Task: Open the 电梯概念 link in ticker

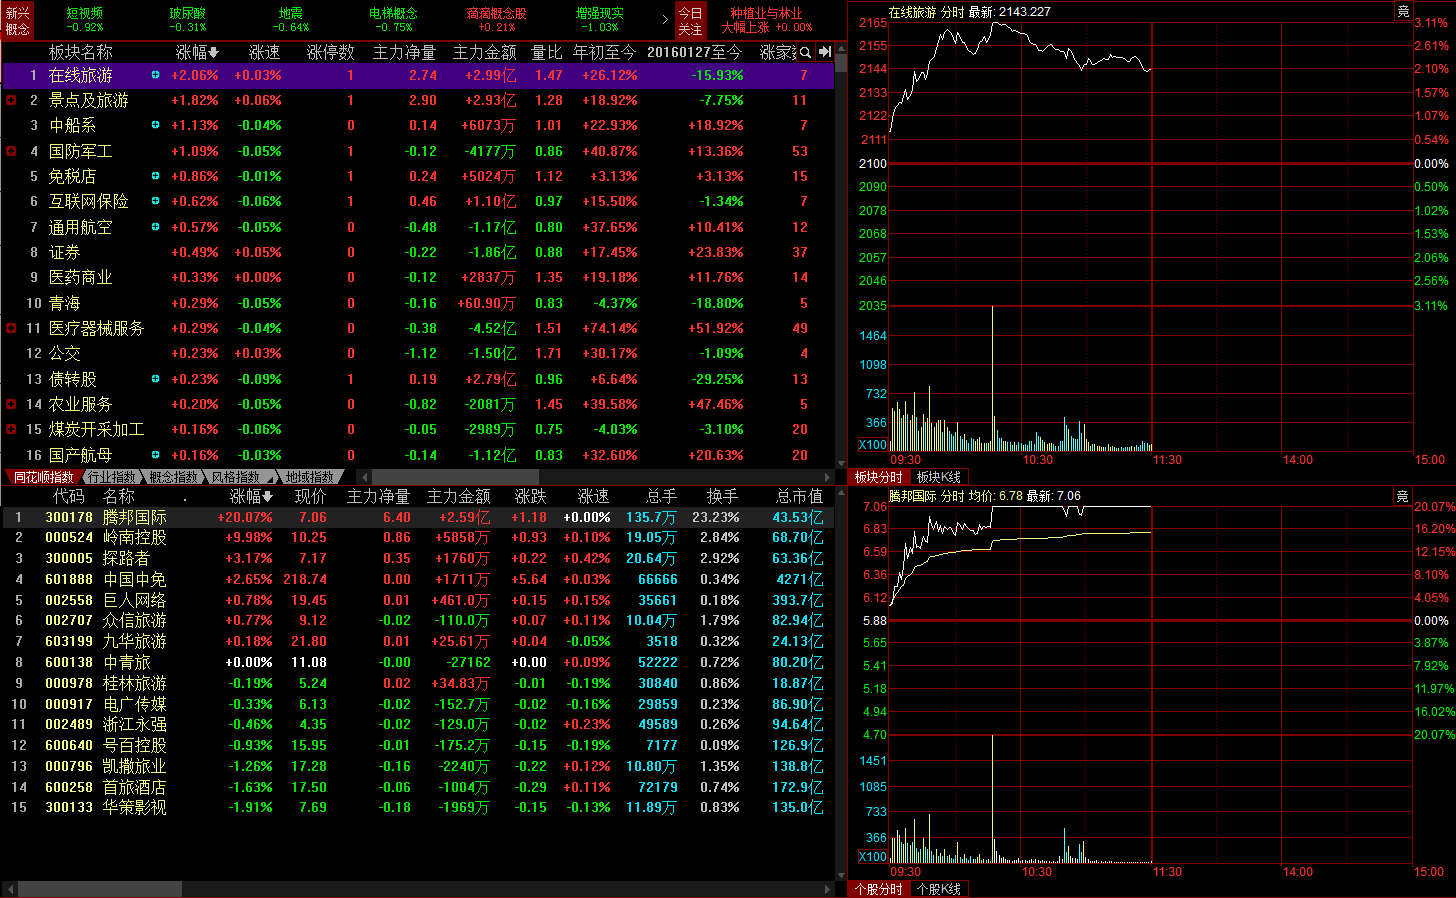Action: click(x=393, y=14)
